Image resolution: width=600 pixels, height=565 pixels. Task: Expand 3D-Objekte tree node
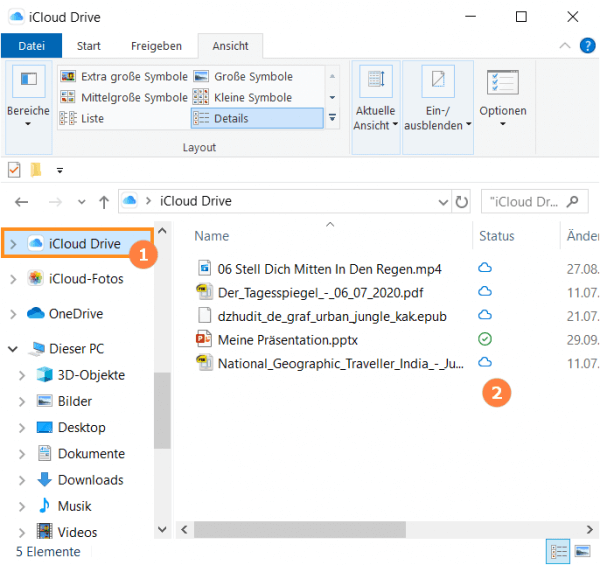tap(22, 375)
